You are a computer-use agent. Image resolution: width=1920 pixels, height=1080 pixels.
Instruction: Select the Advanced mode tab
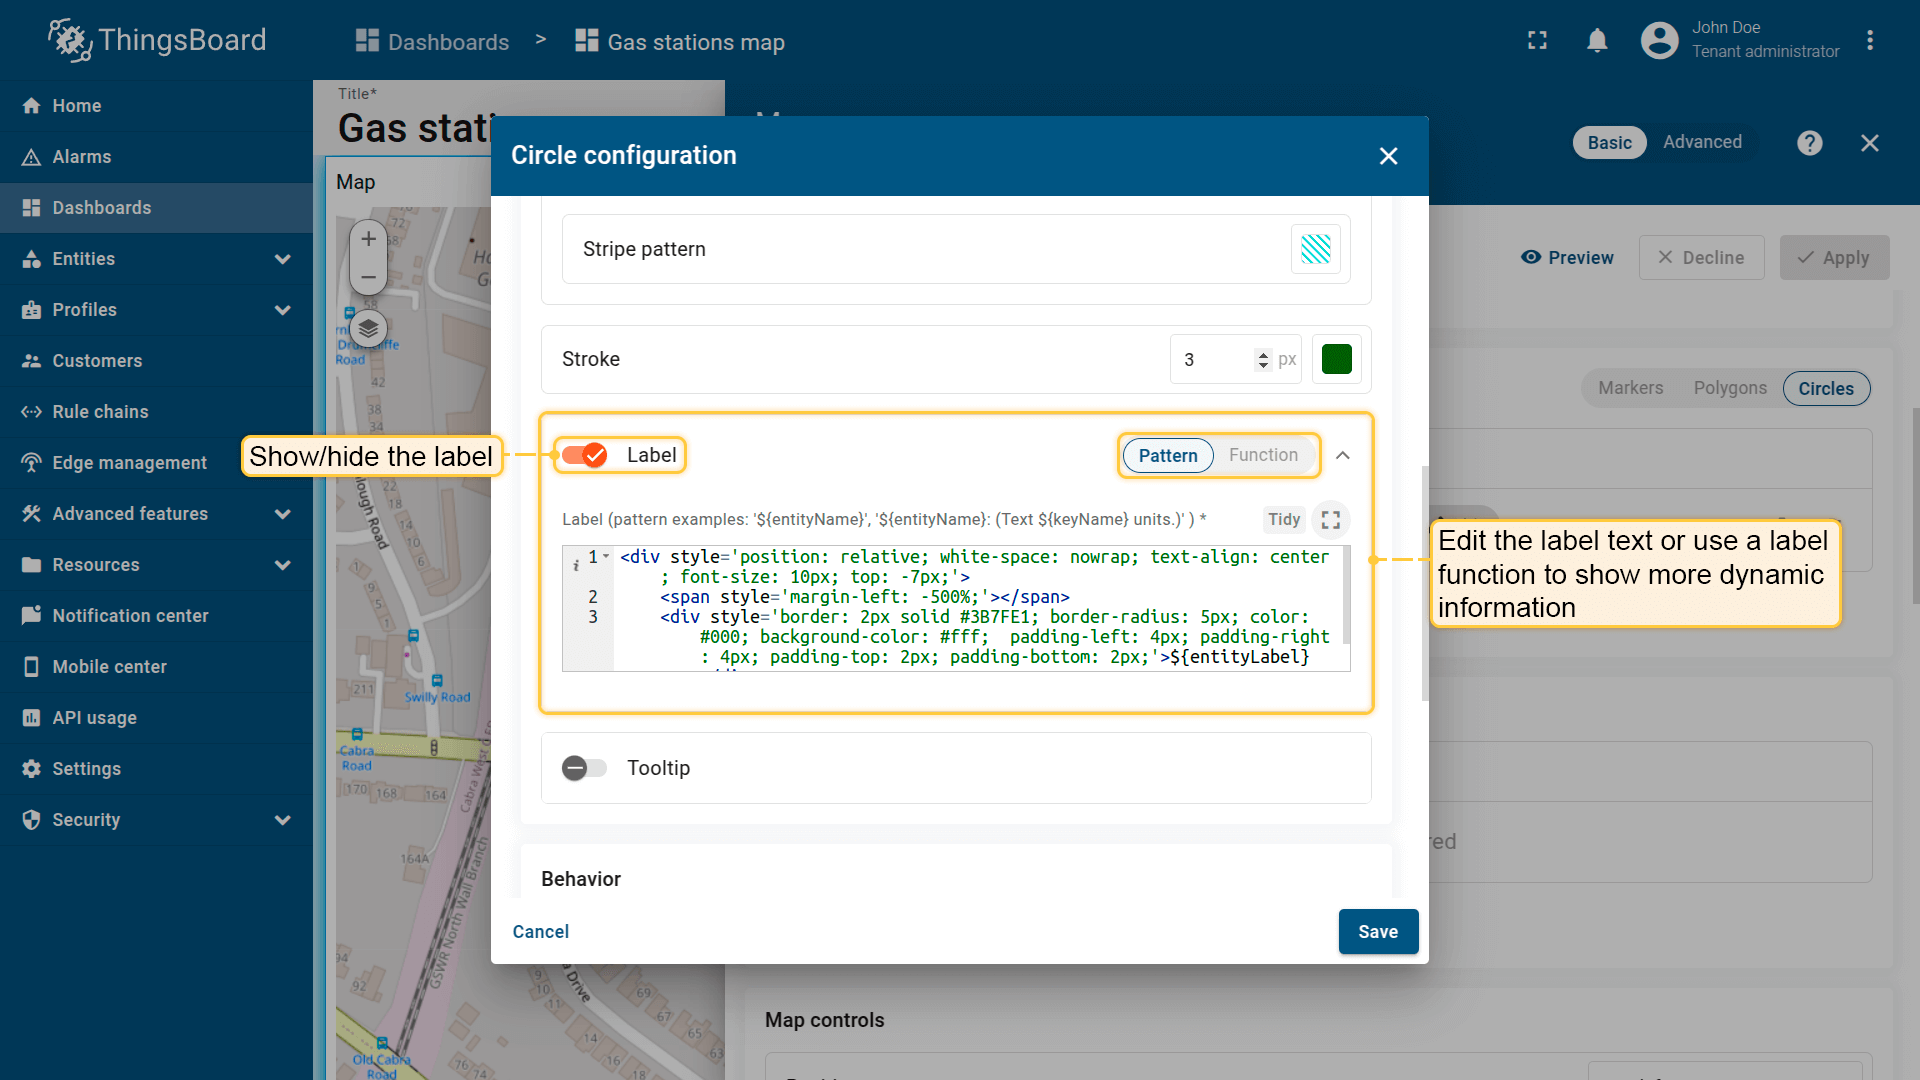click(1702, 142)
